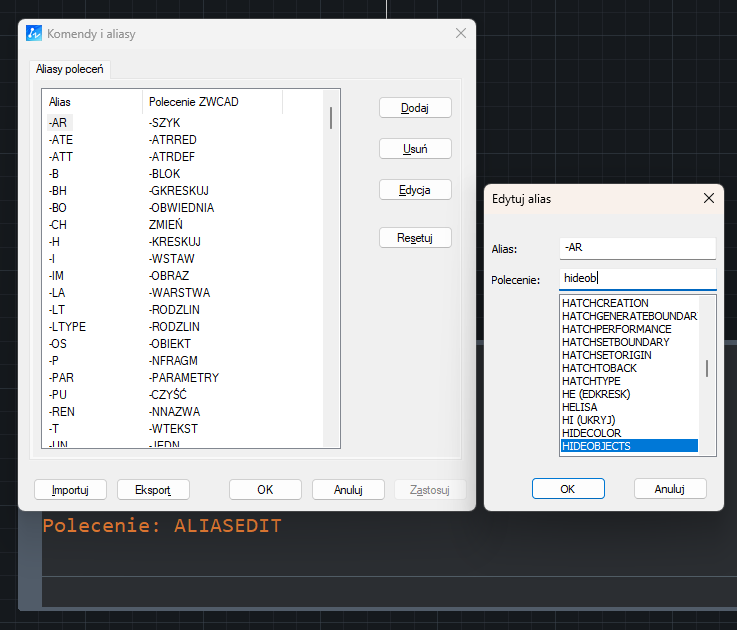This screenshot has width=737, height=630.
Task: Choose HATCHCREATION from the suggestion list
Action: pos(630,303)
